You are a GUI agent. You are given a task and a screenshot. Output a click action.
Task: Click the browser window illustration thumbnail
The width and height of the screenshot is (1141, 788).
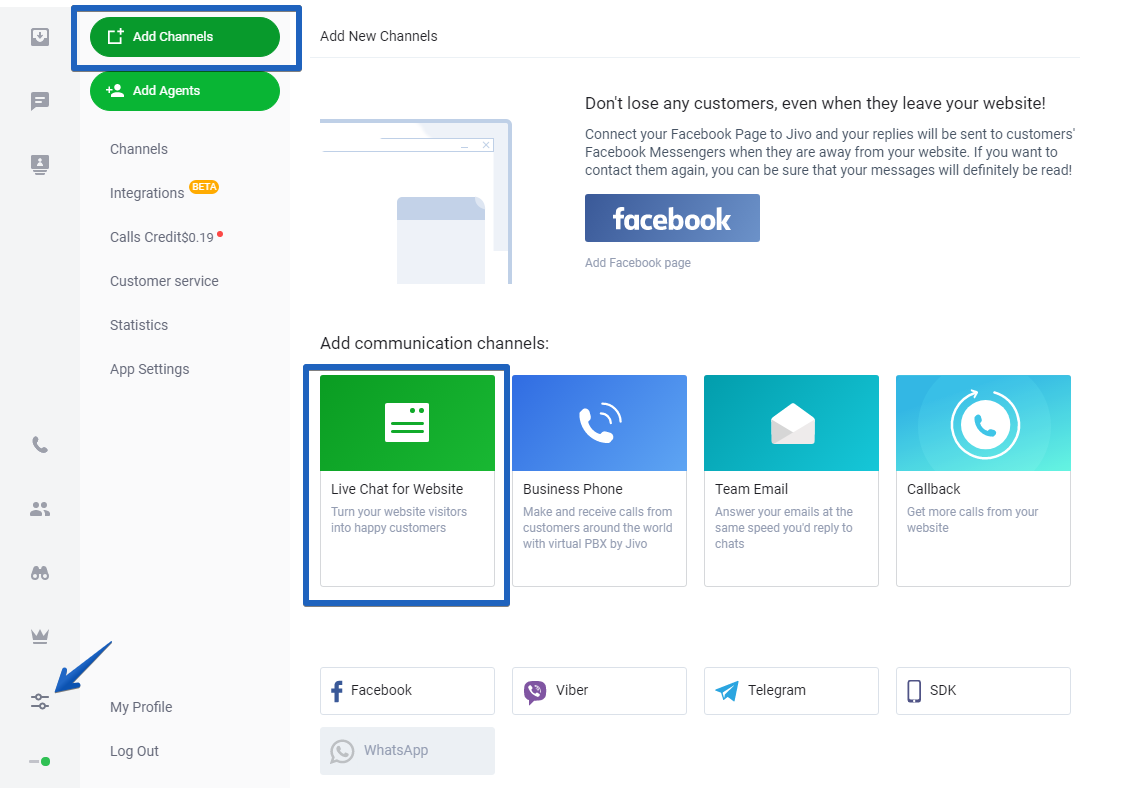coord(416,202)
